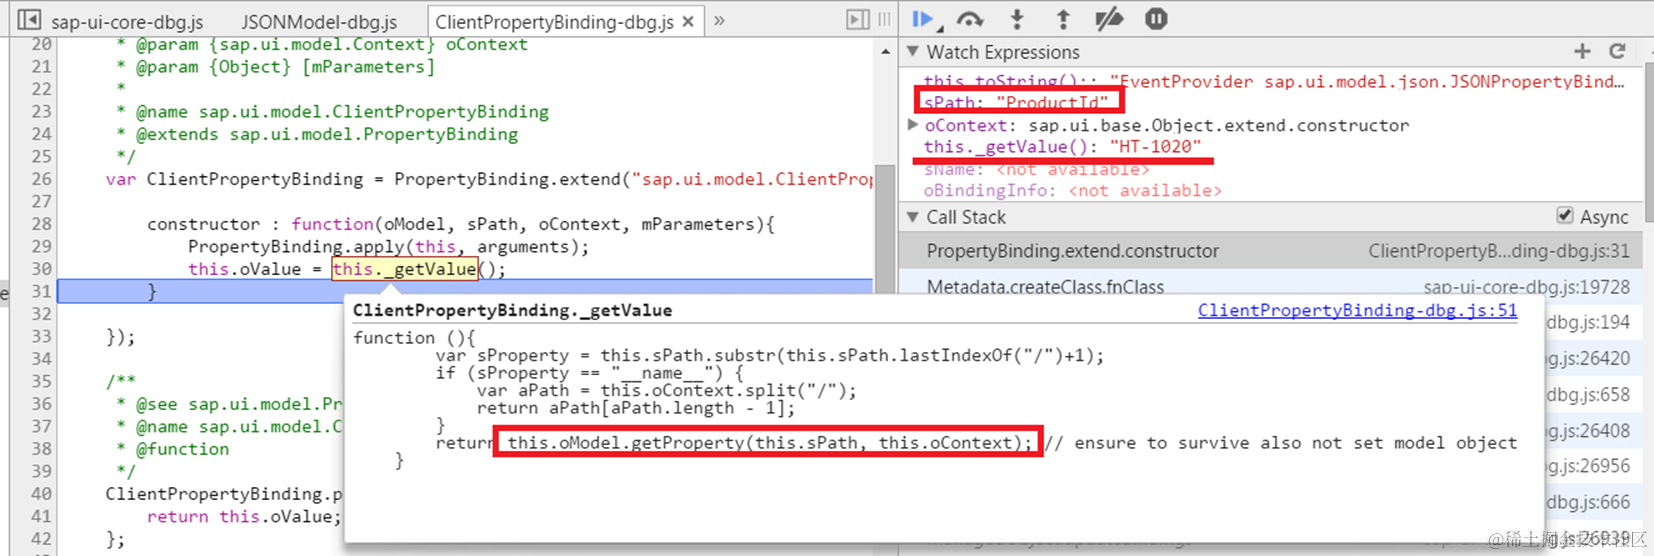
Task: Refresh the watch expressions
Action: click(x=1617, y=51)
